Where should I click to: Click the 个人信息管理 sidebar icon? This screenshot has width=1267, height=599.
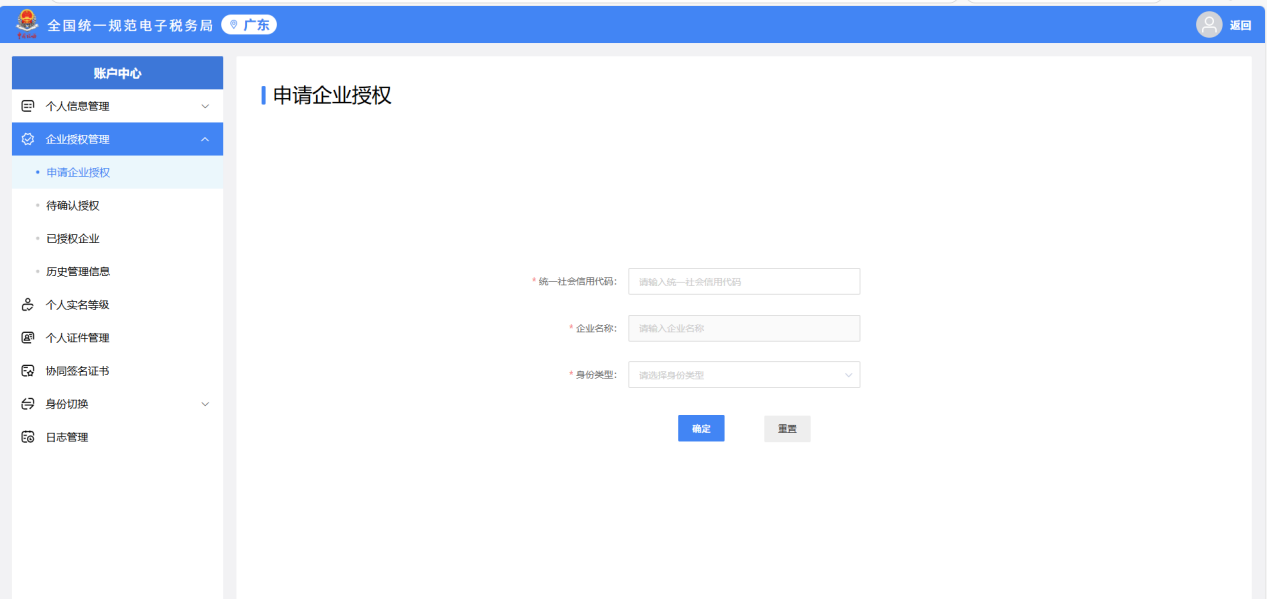pyautogui.click(x=28, y=106)
